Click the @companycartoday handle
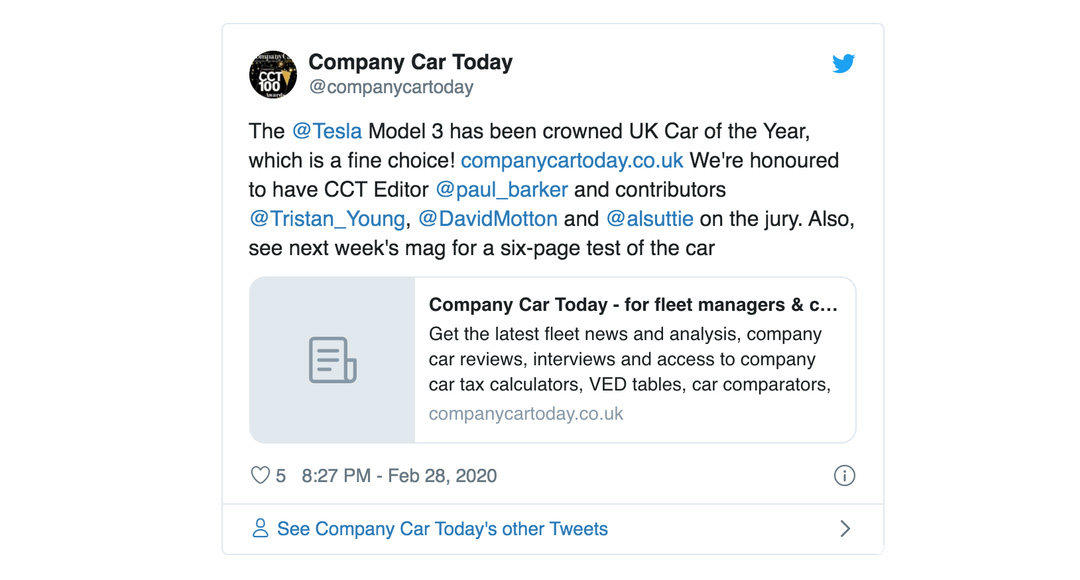 (x=391, y=88)
